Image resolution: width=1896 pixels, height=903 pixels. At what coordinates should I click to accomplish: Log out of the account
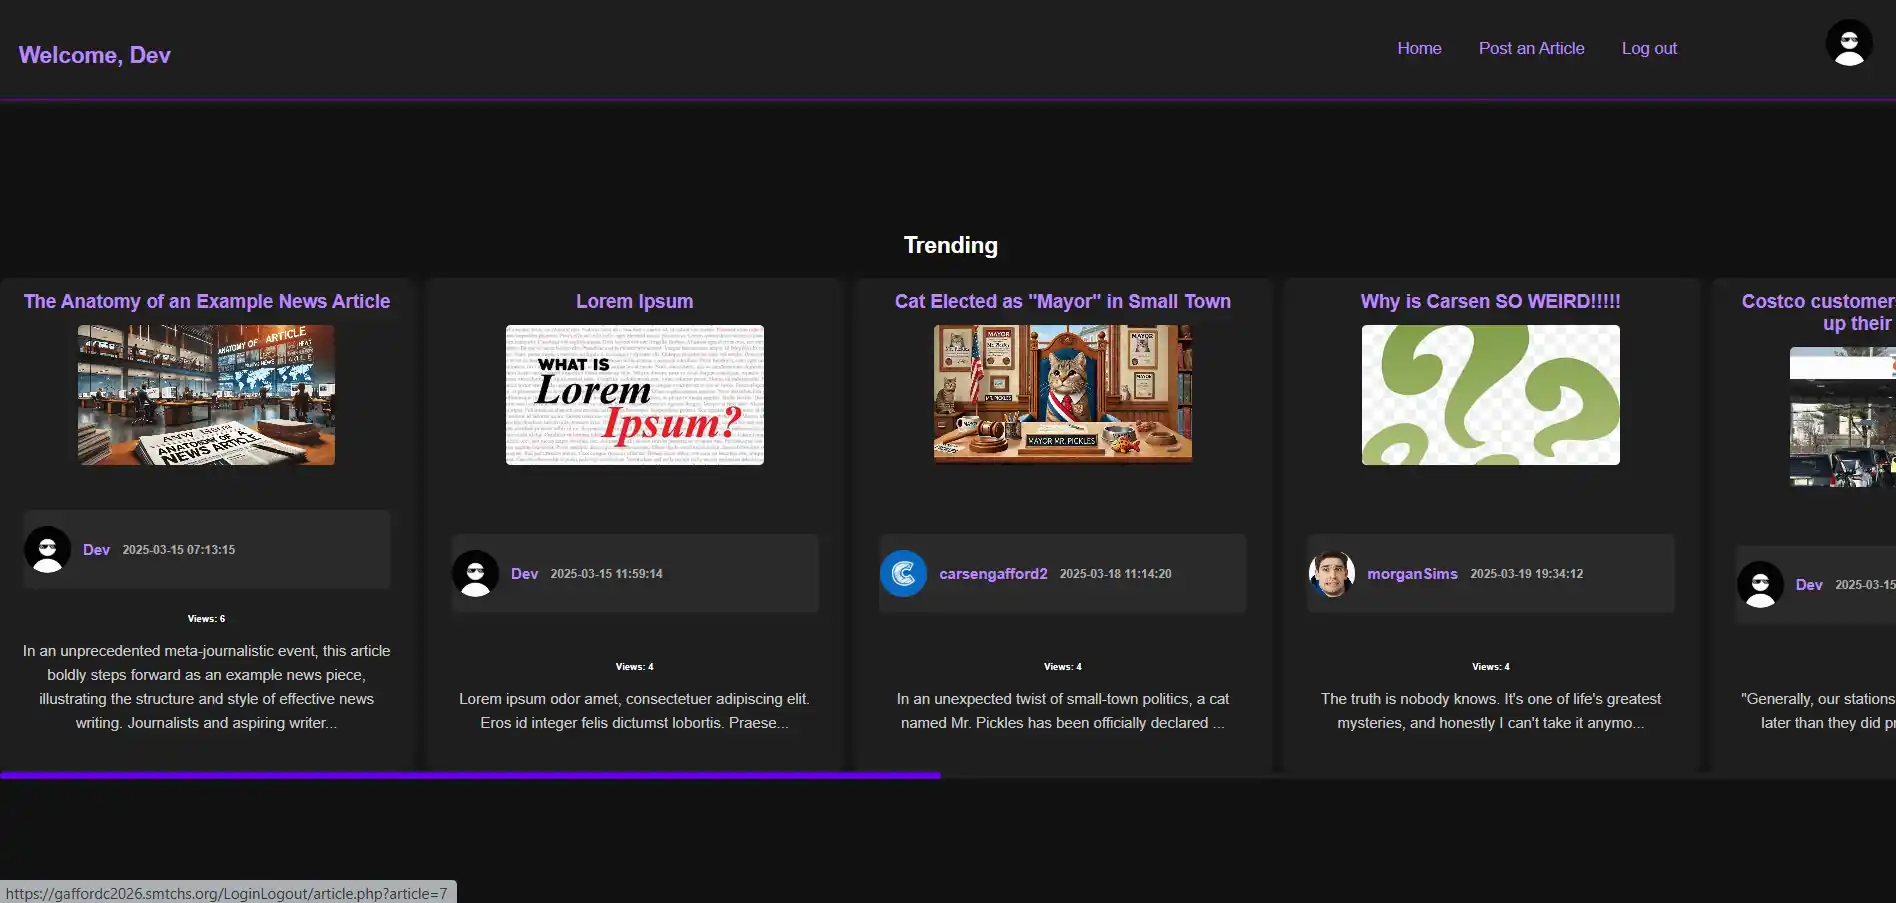[1649, 48]
